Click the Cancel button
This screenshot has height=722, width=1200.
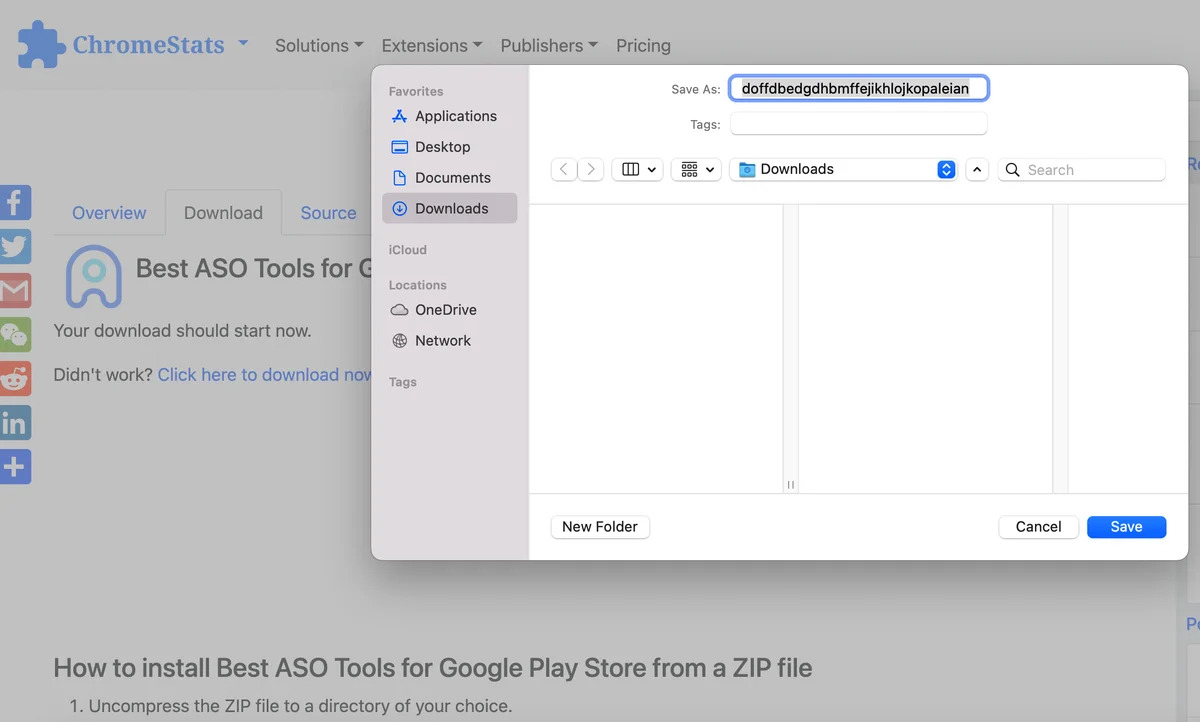click(1038, 527)
